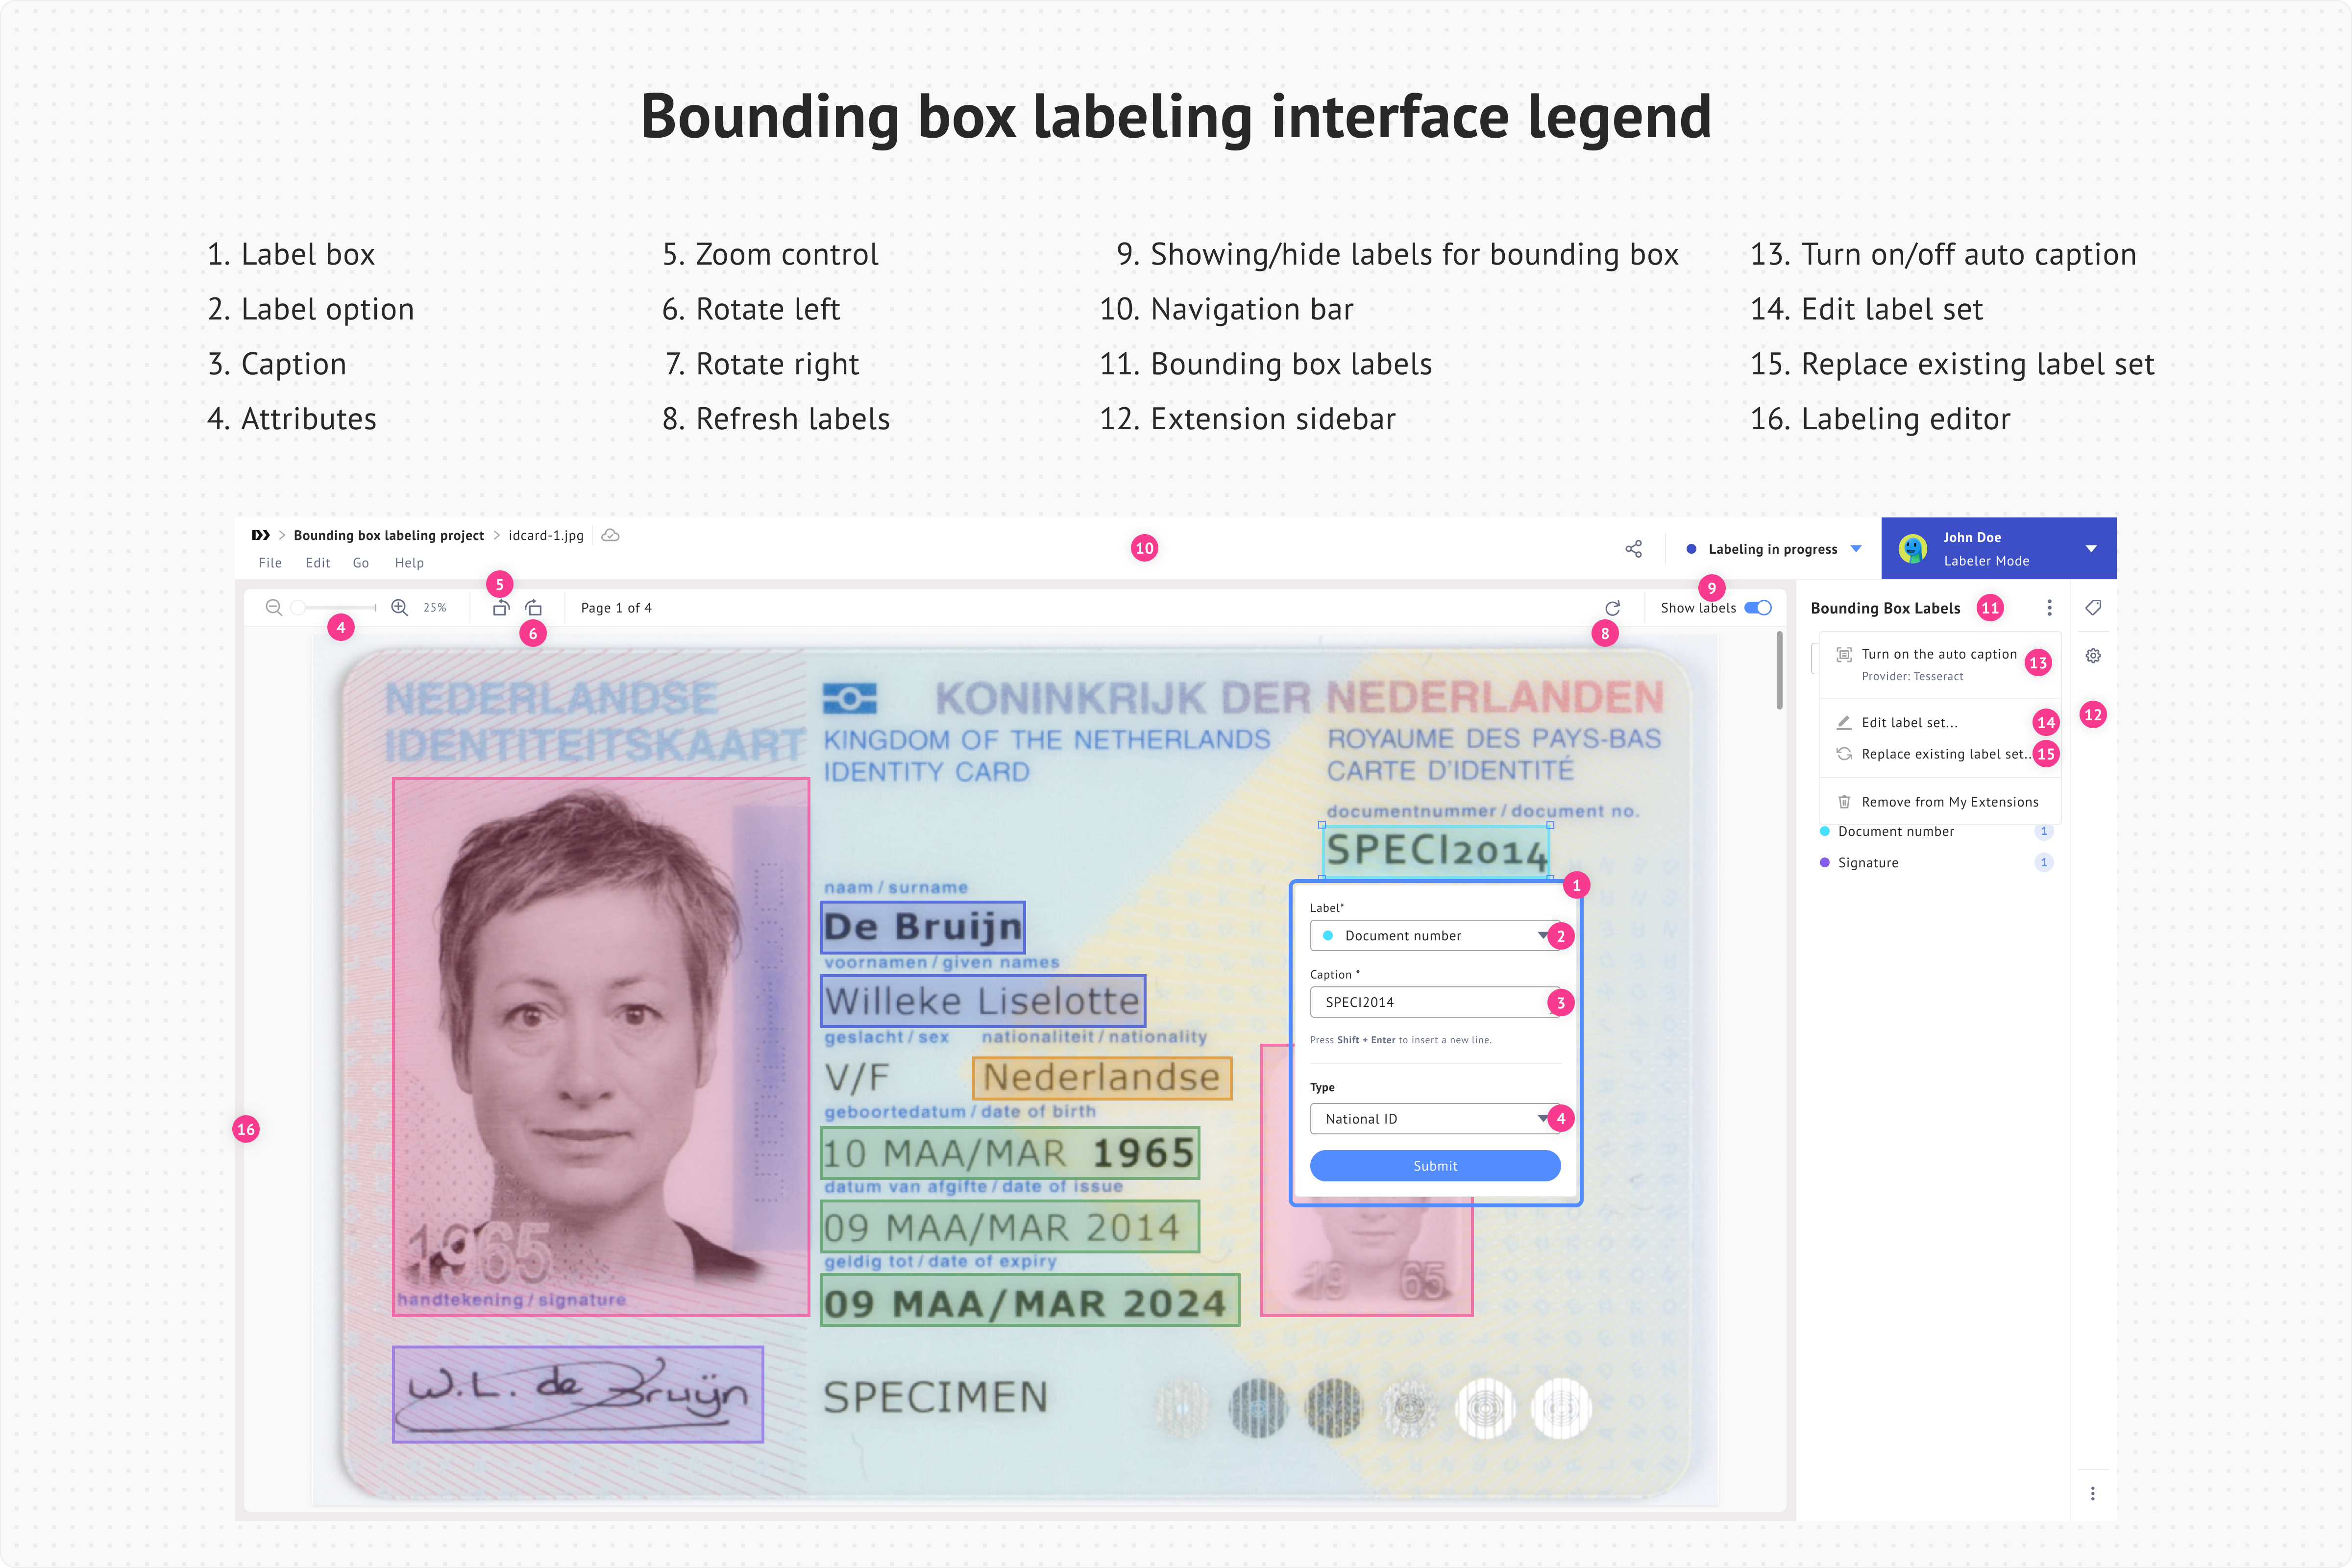2352x1568 pixels.
Task: Click the zoom in magnifier icon
Action: pos(399,607)
